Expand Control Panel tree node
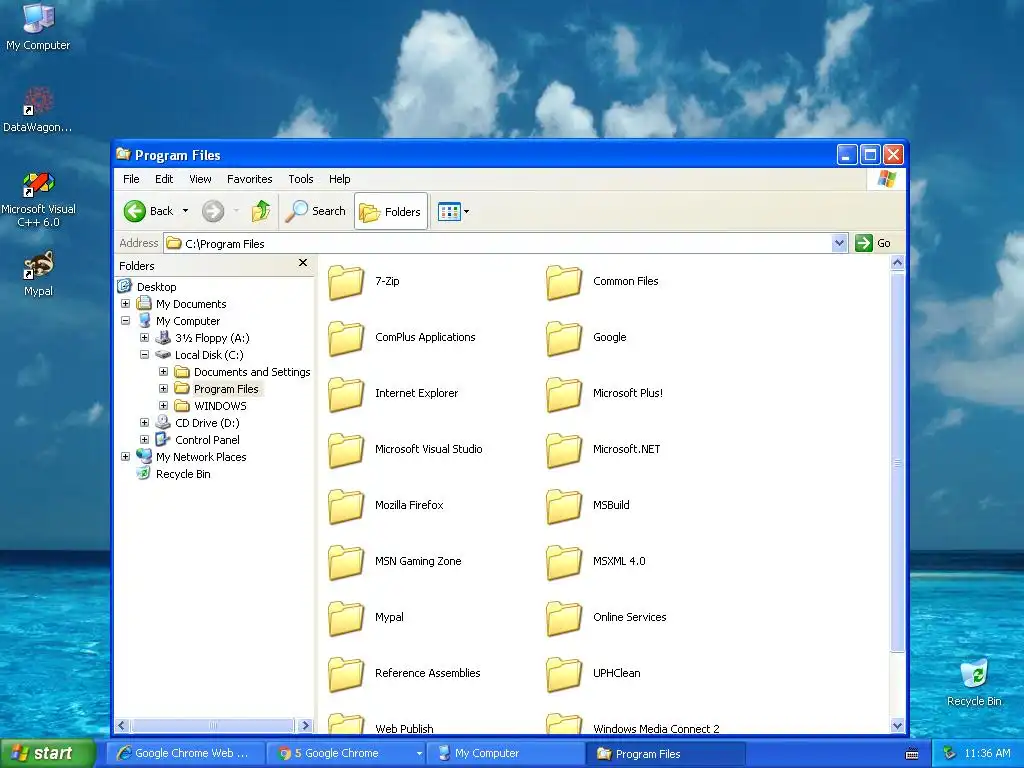Image resolution: width=1024 pixels, height=768 pixels. (144, 440)
